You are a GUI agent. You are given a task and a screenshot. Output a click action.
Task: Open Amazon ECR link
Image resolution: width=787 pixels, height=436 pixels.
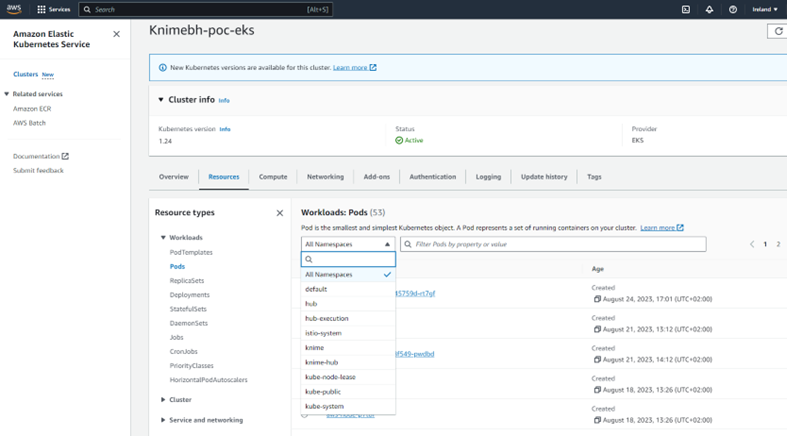pos(32,108)
